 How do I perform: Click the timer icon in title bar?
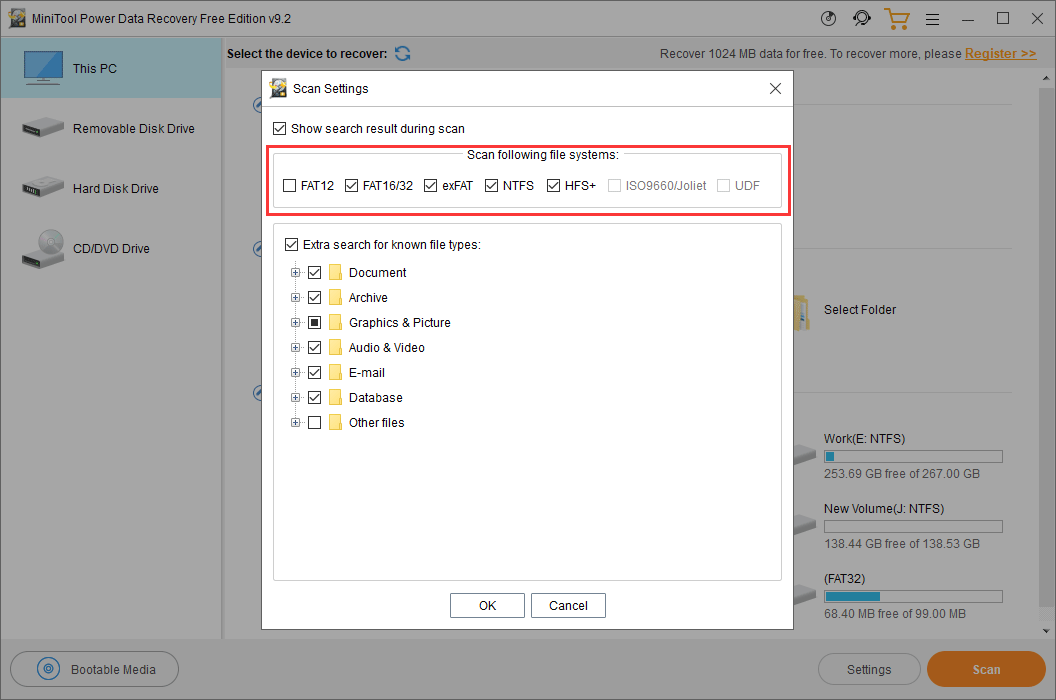[828, 19]
